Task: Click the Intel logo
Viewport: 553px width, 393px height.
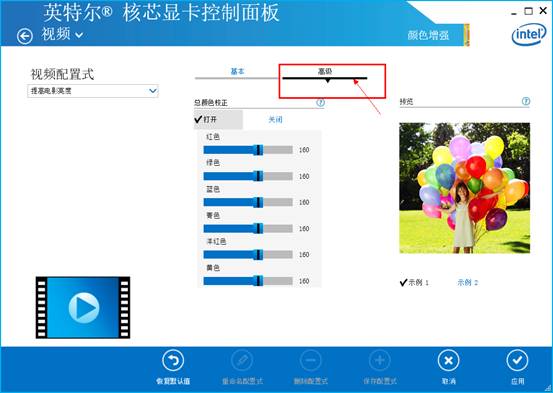Action: pos(529,34)
